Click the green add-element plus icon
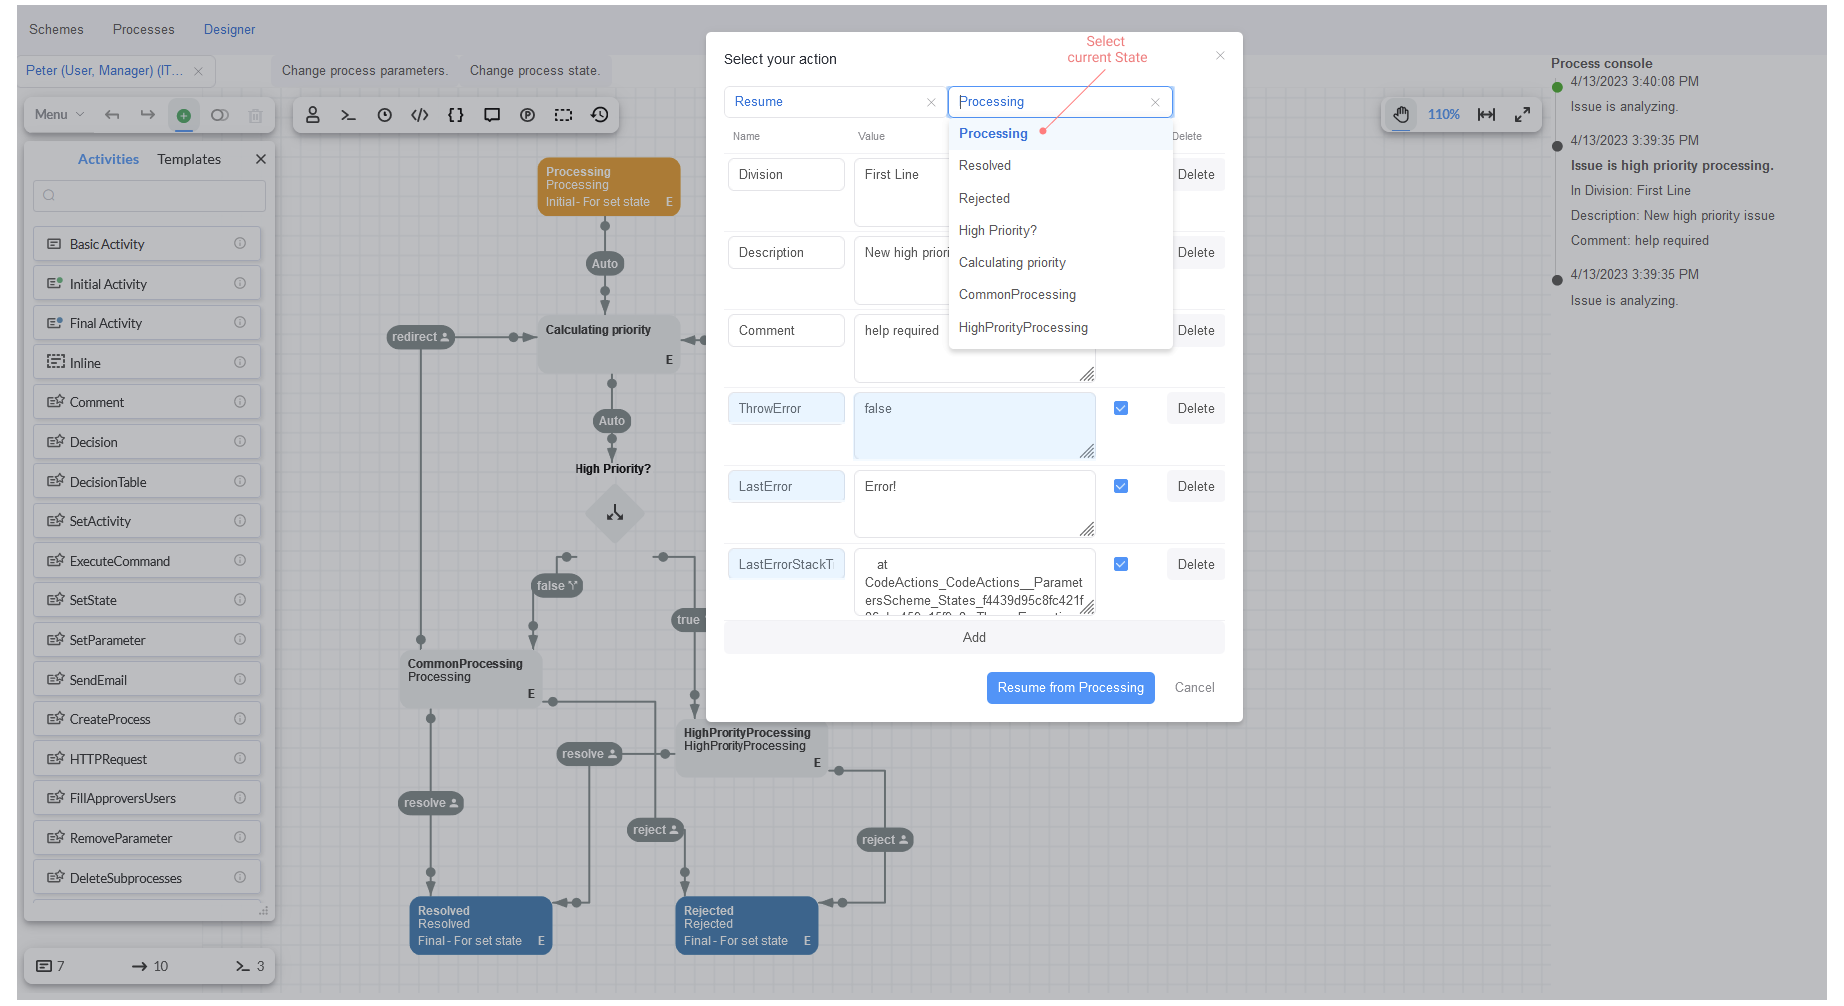1844x1006 pixels. pos(184,115)
